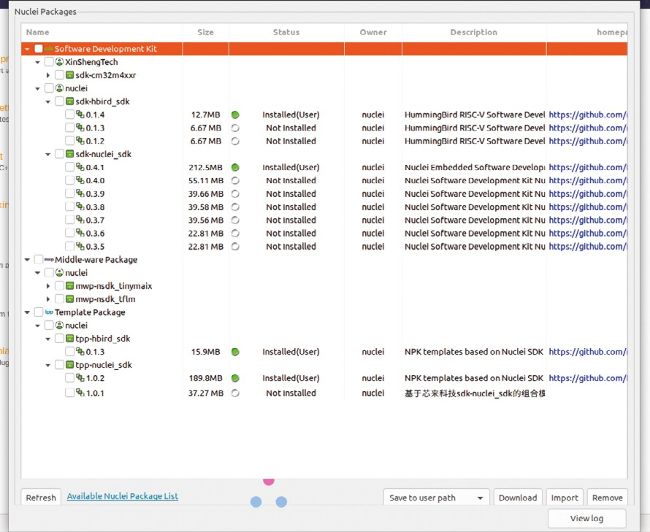Screen dimensions: 650x532
Task: Click the version icon beside 0.4.0
Action: [x=80, y=180]
